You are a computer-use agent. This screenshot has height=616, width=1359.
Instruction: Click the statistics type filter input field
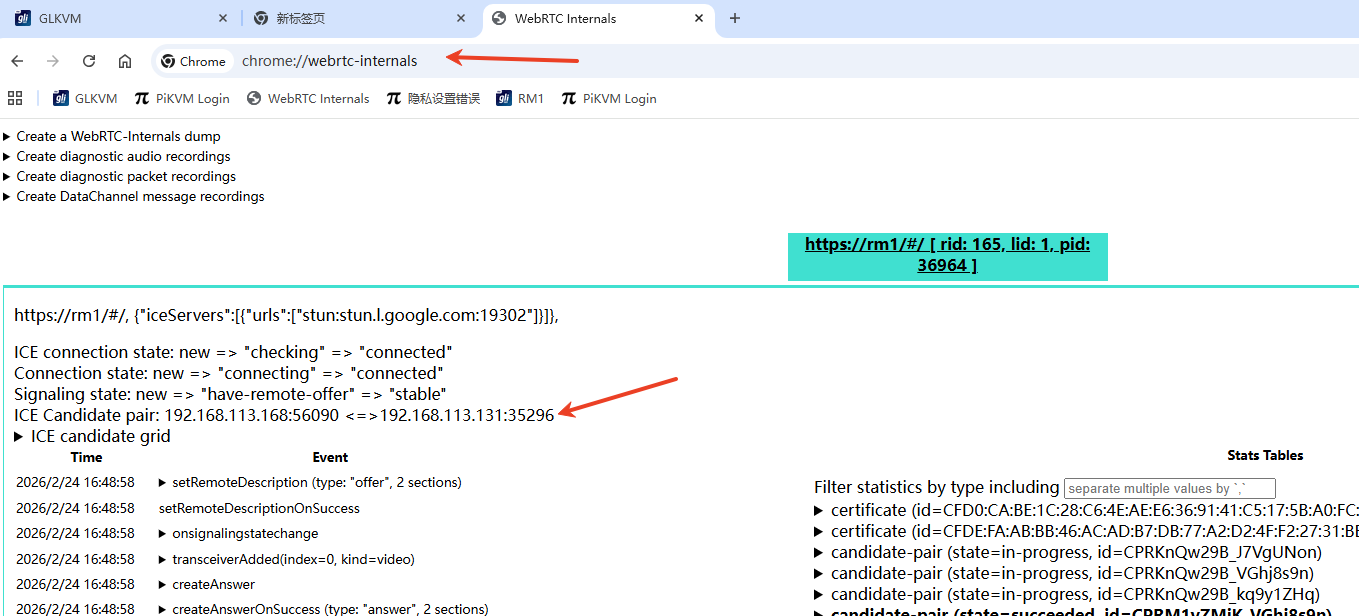point(1169,488)
